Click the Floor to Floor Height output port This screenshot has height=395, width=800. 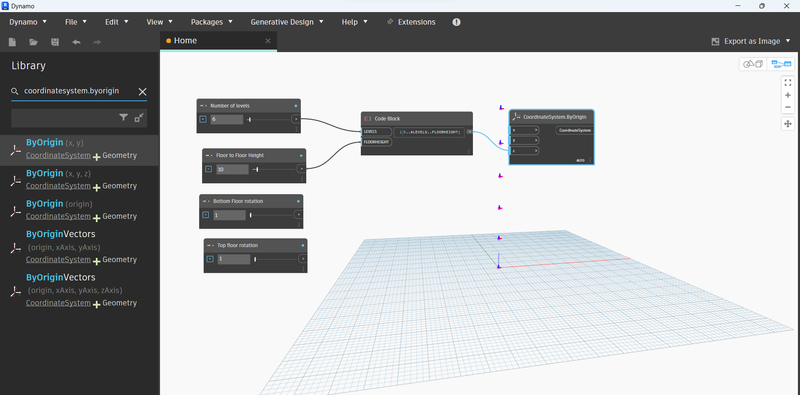(302, 169)
